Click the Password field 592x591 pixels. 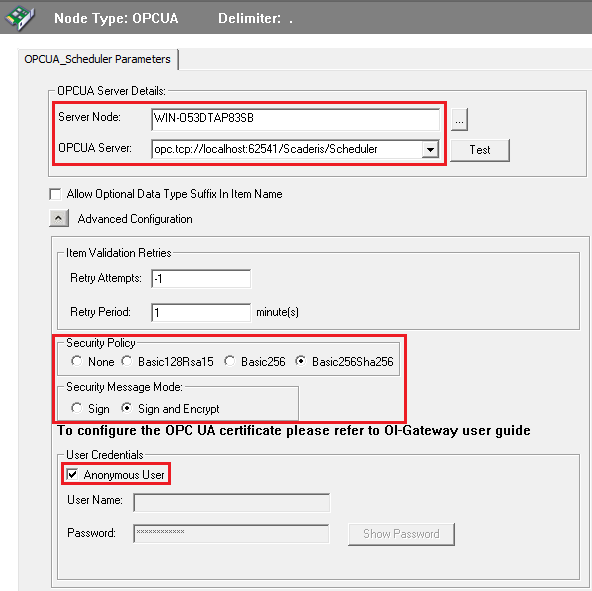(231, 533)
